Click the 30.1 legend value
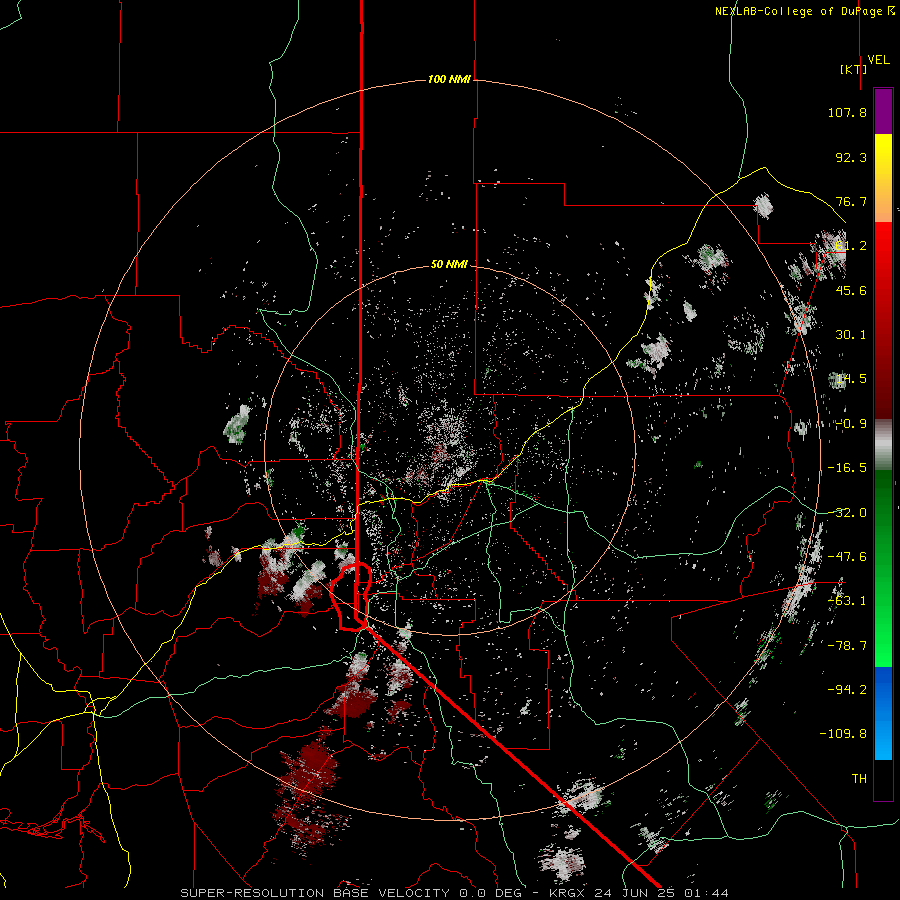Viewport: 900px width, 900px height. click(x=851, y=335)
